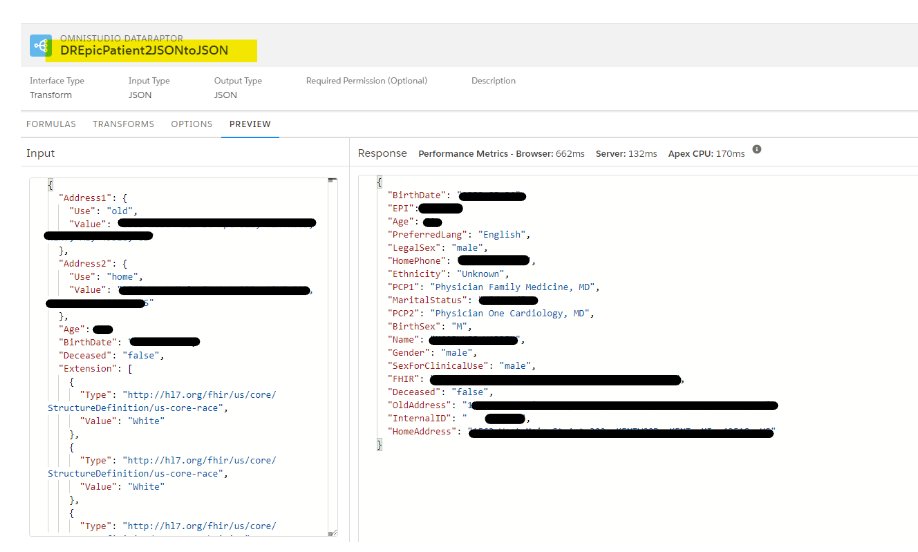Click the Response panel heading

pyautogui.click(x=382, y=153)
